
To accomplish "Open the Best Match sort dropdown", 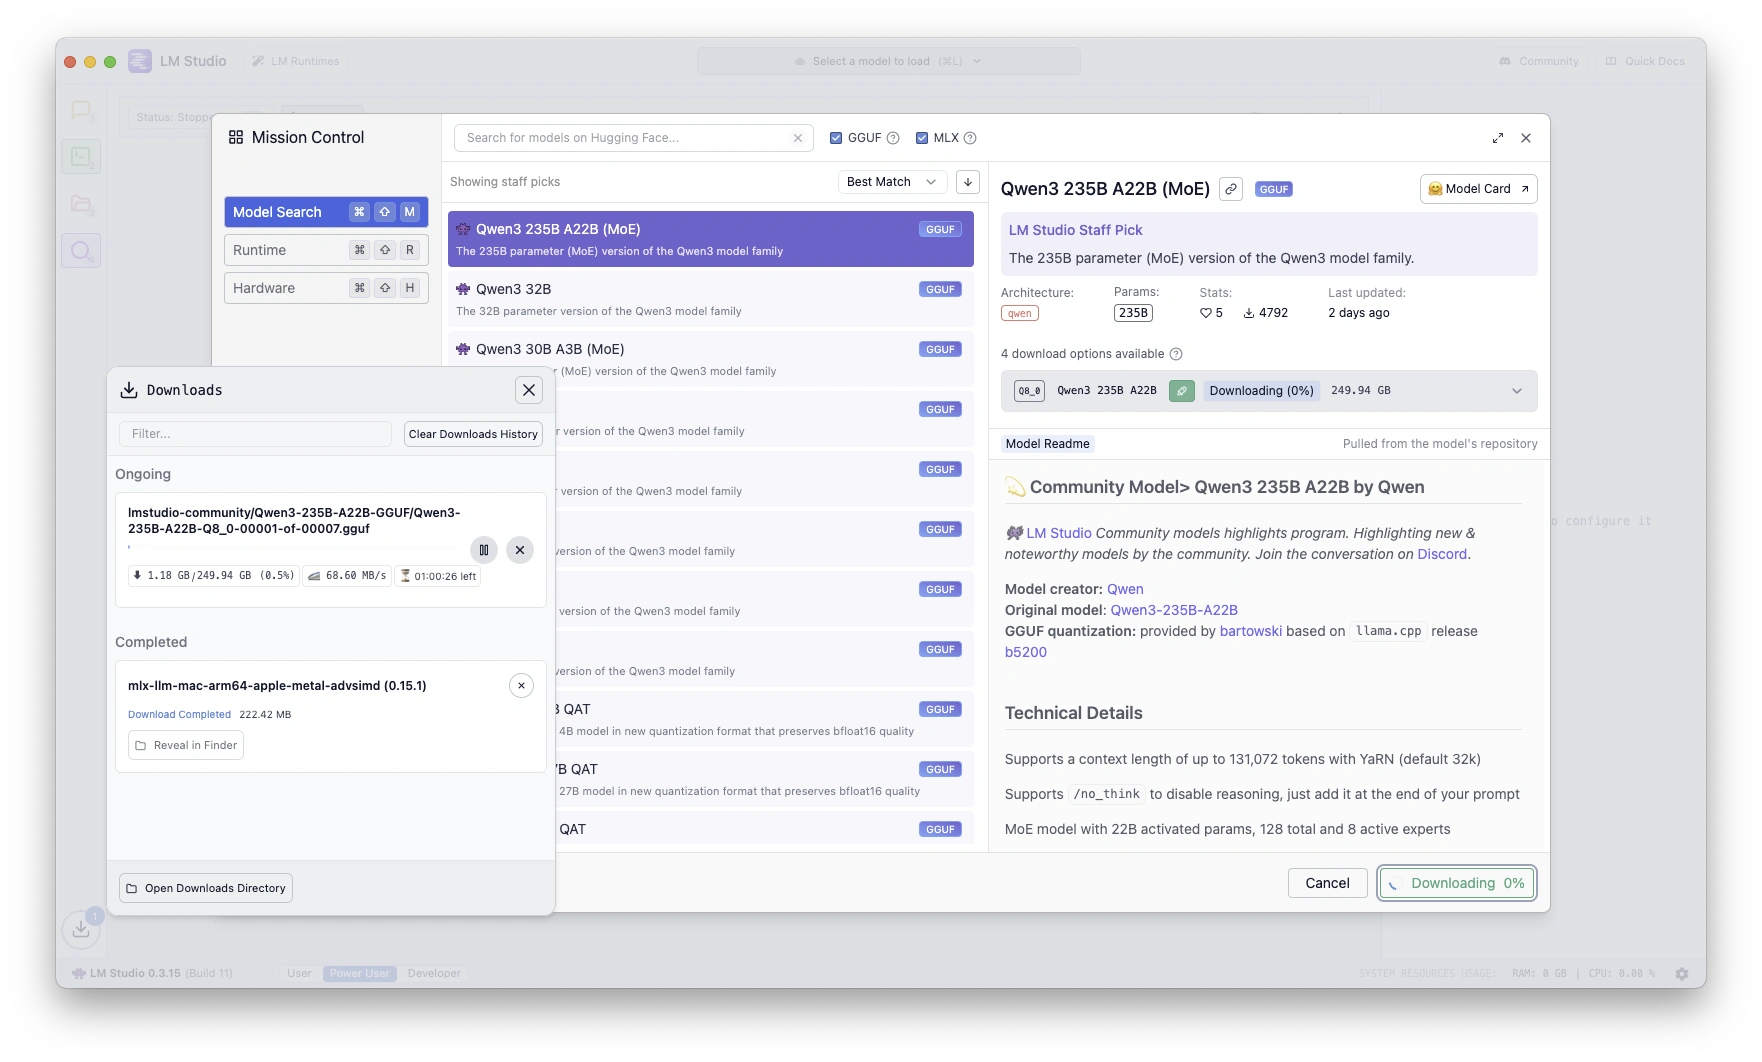I will click(x=892, y=182).
